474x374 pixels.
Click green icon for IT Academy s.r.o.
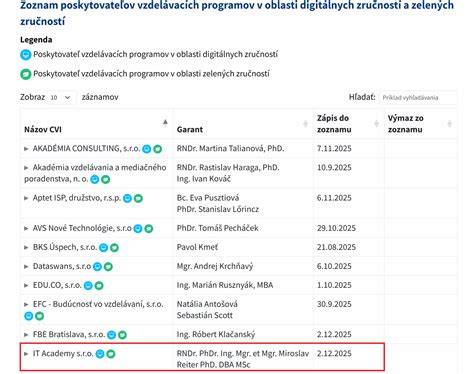[x=111, y=354]
